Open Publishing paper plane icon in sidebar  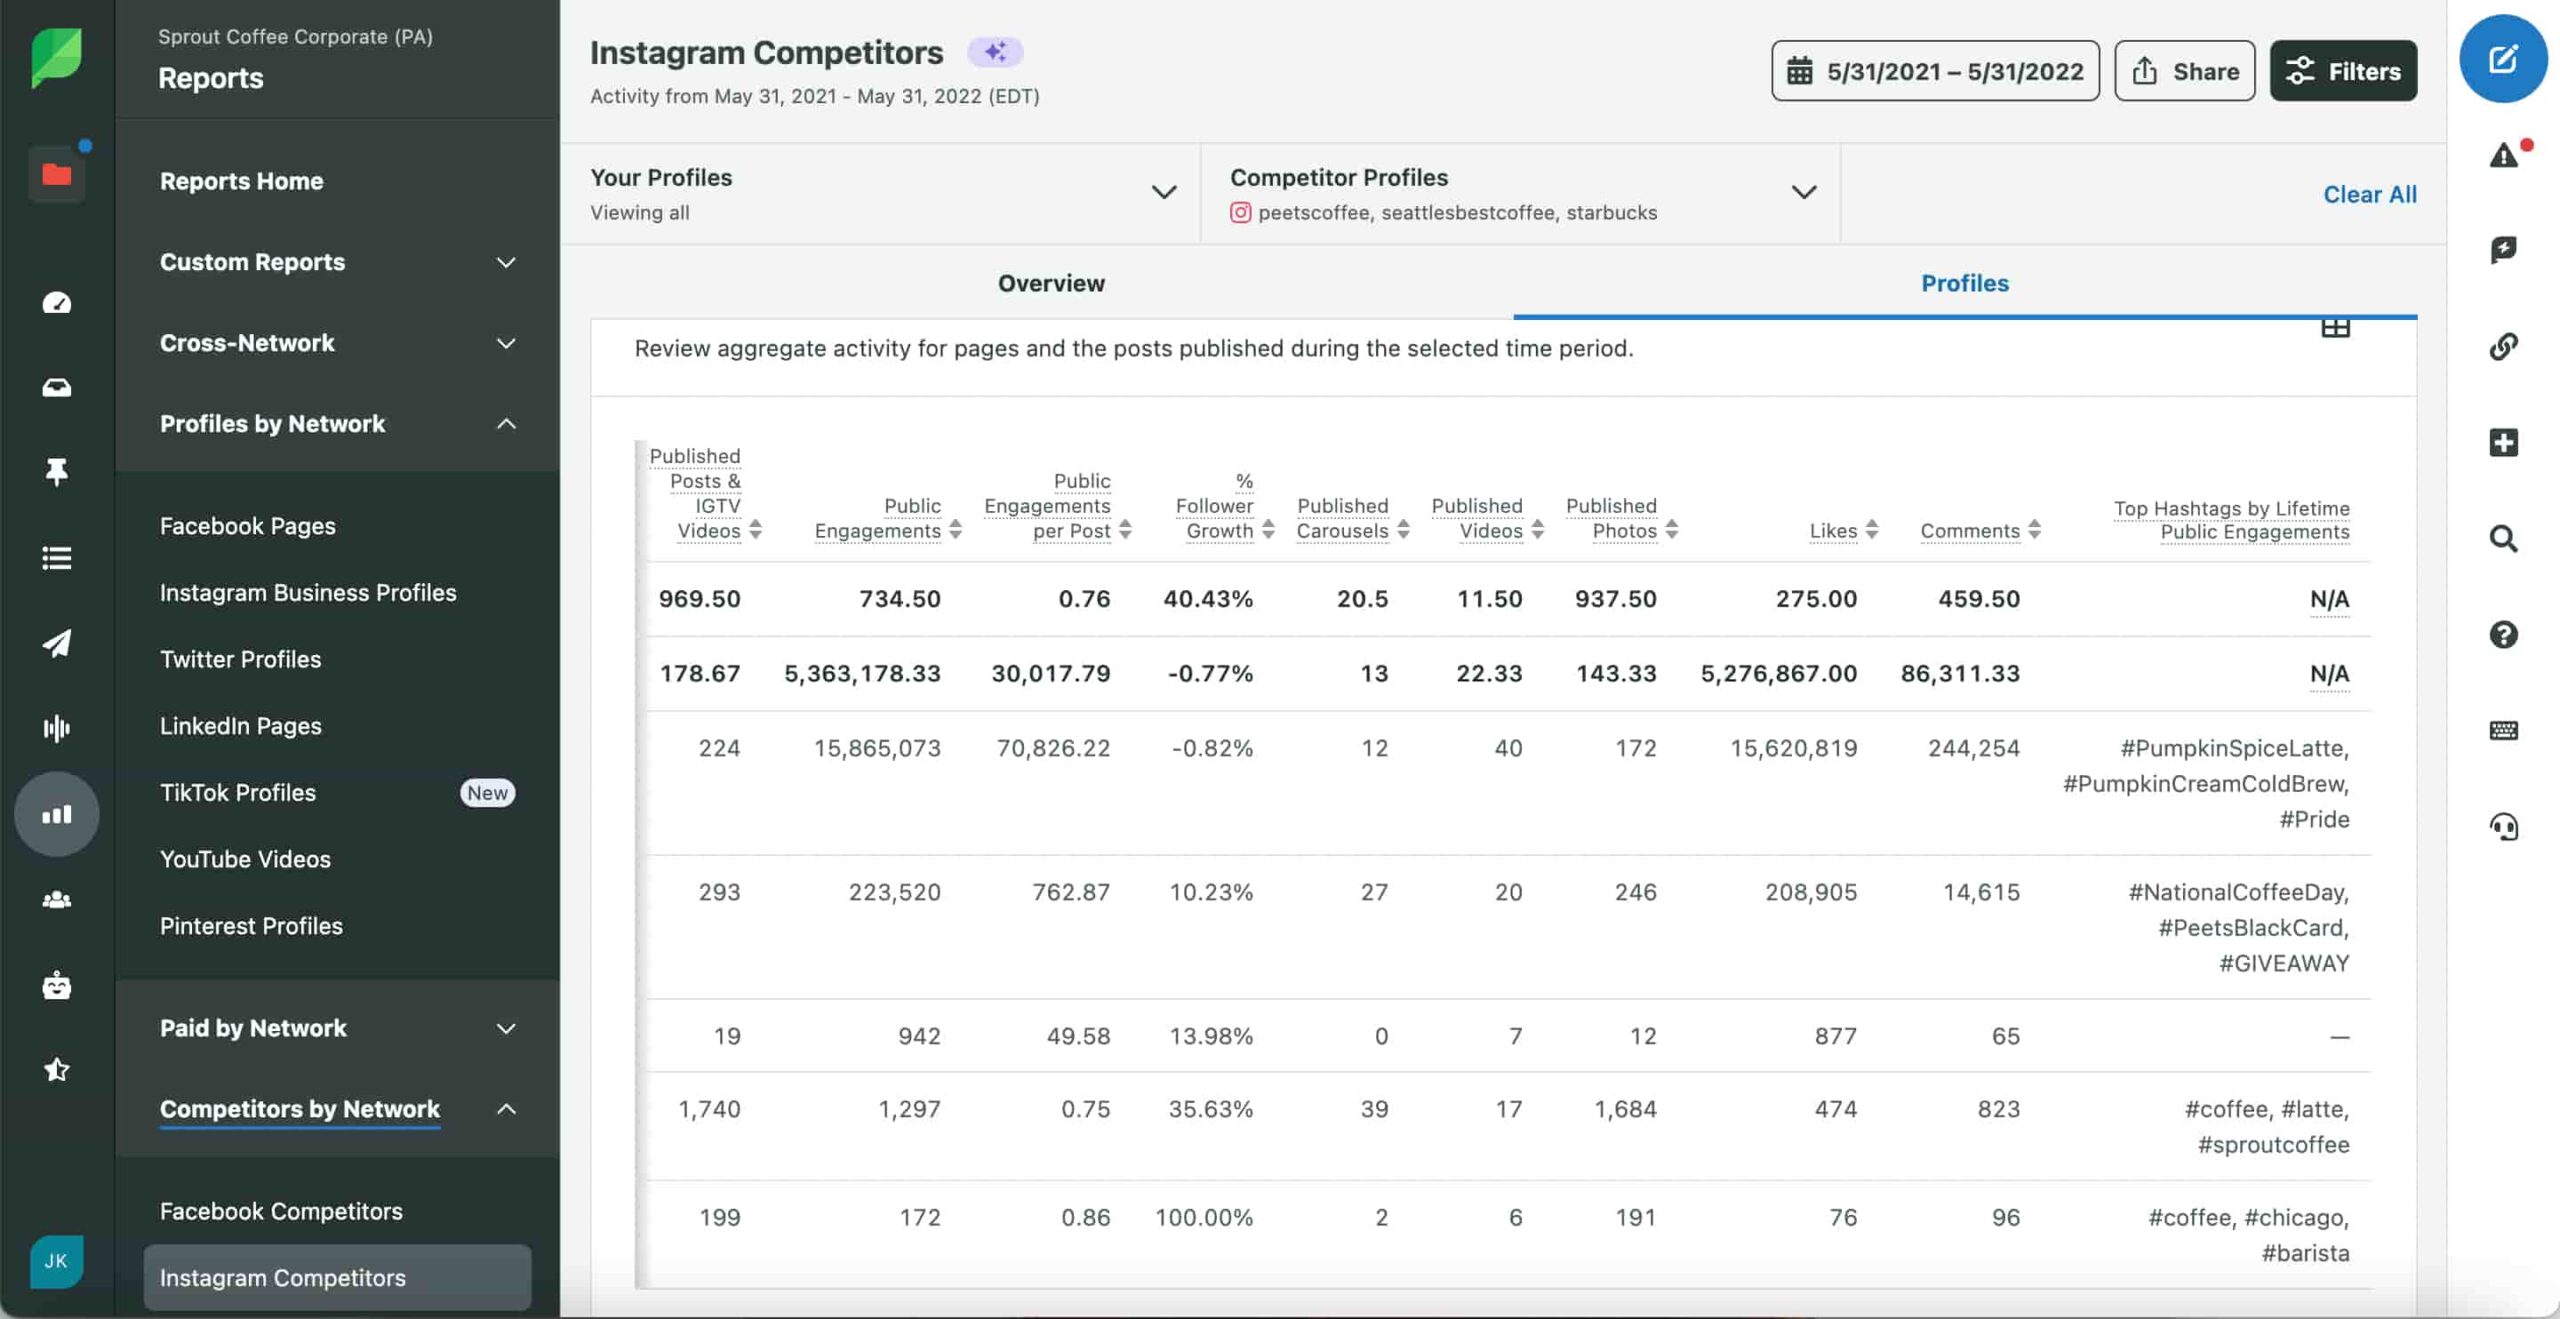[57, 643]
